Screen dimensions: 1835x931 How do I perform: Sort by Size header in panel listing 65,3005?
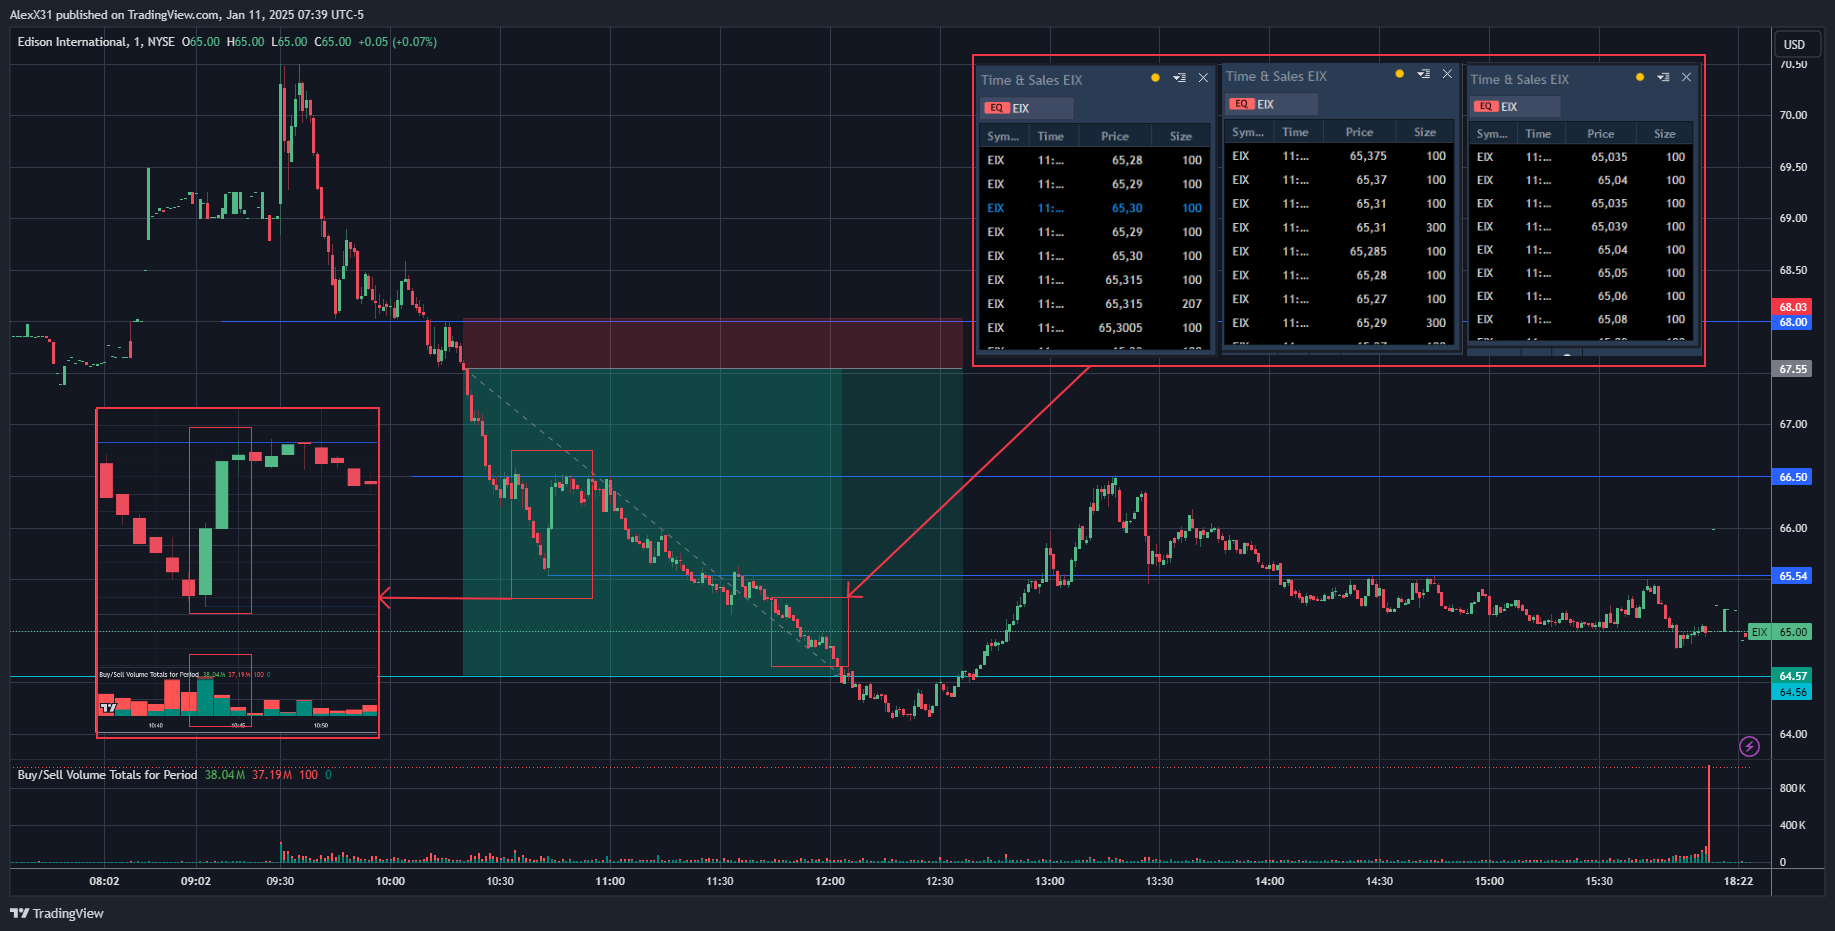pyautogui.click(x=1181, y=136)
